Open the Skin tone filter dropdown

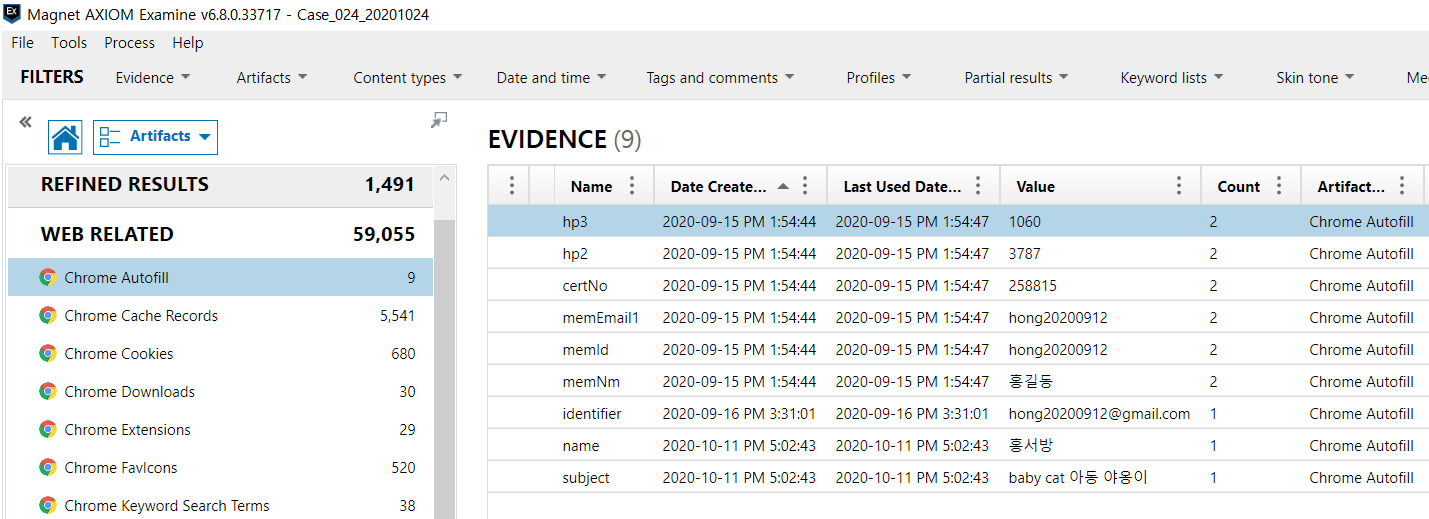pos(1315,77)
